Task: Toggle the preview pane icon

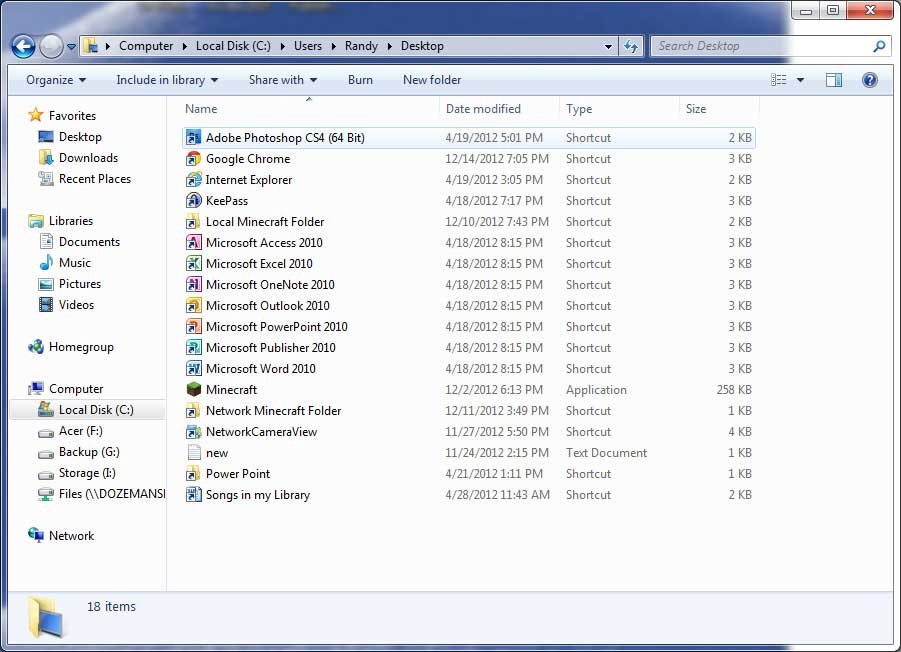Action: pos(834,80)
